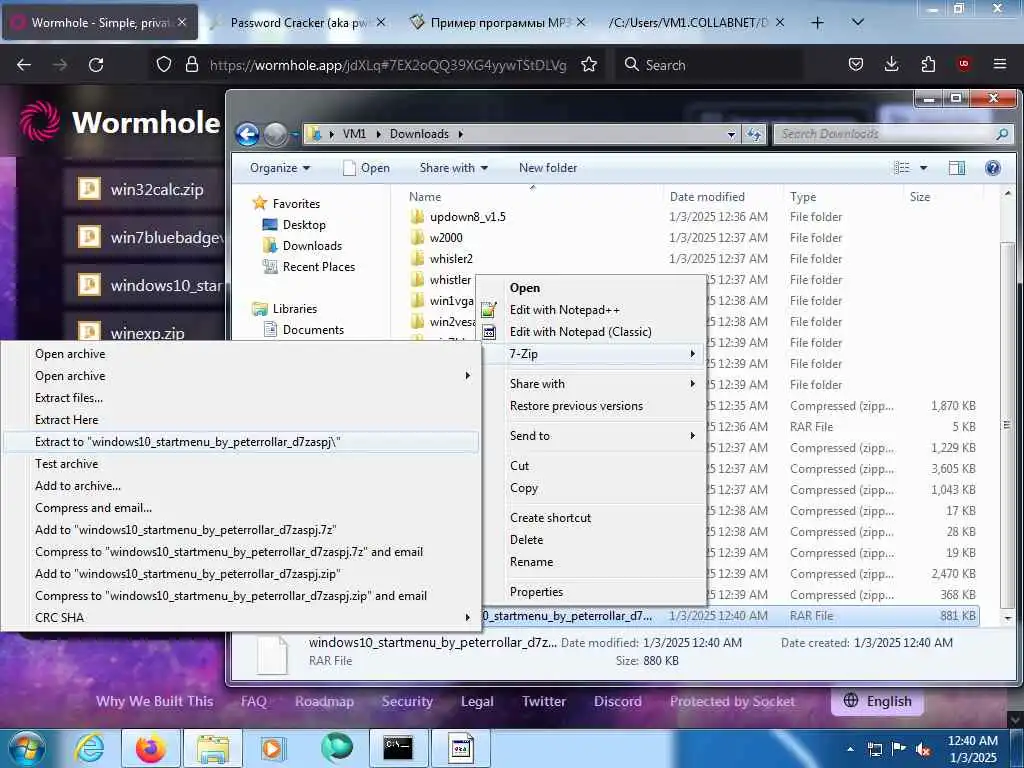This screenshot has width=1024, height=768.
Task: Extract to windows10_startmenu_by_peterrollar_d7zaspj folder
Action: pos(240,442)
